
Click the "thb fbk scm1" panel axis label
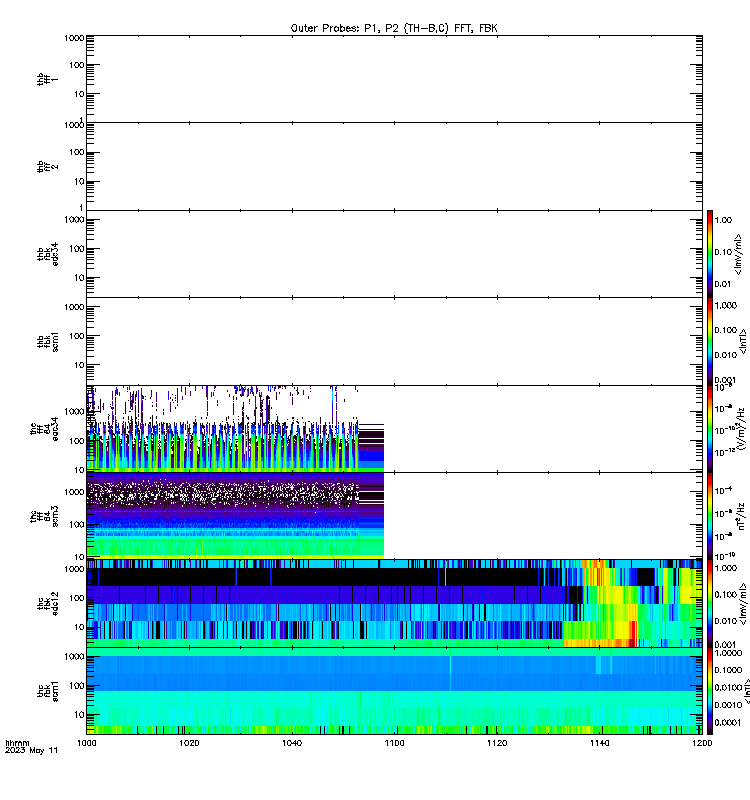47,342
